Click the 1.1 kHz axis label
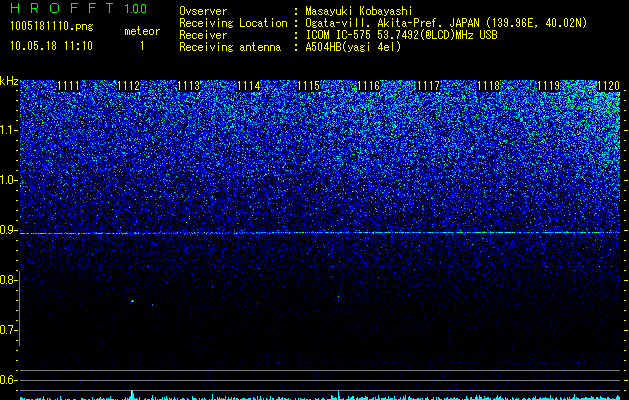 tap(8, 130)
